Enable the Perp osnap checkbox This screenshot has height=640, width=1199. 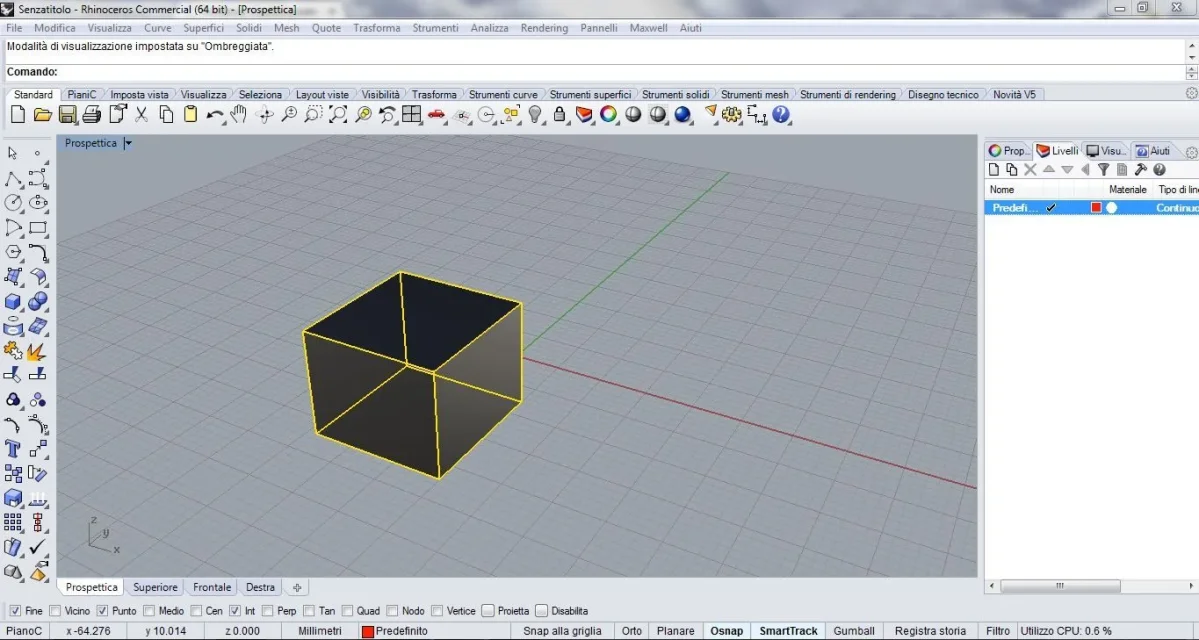(x=268, y=611)
